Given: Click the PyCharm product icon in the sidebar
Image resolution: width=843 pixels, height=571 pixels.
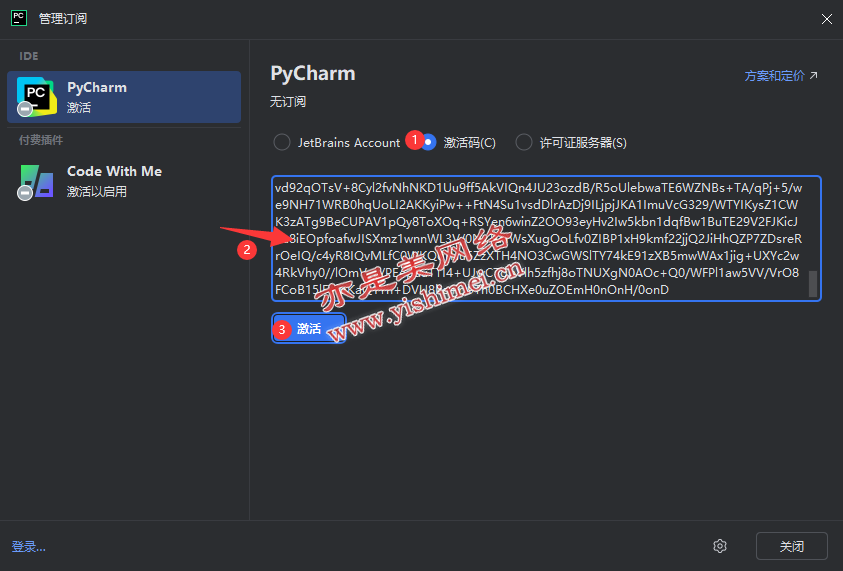Looking at the screenshot, I should click(36, 97).
